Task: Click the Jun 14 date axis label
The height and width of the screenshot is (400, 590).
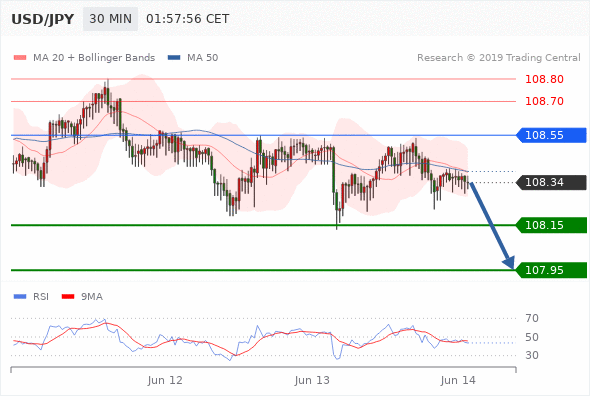Action: click(x=458, y=380)
